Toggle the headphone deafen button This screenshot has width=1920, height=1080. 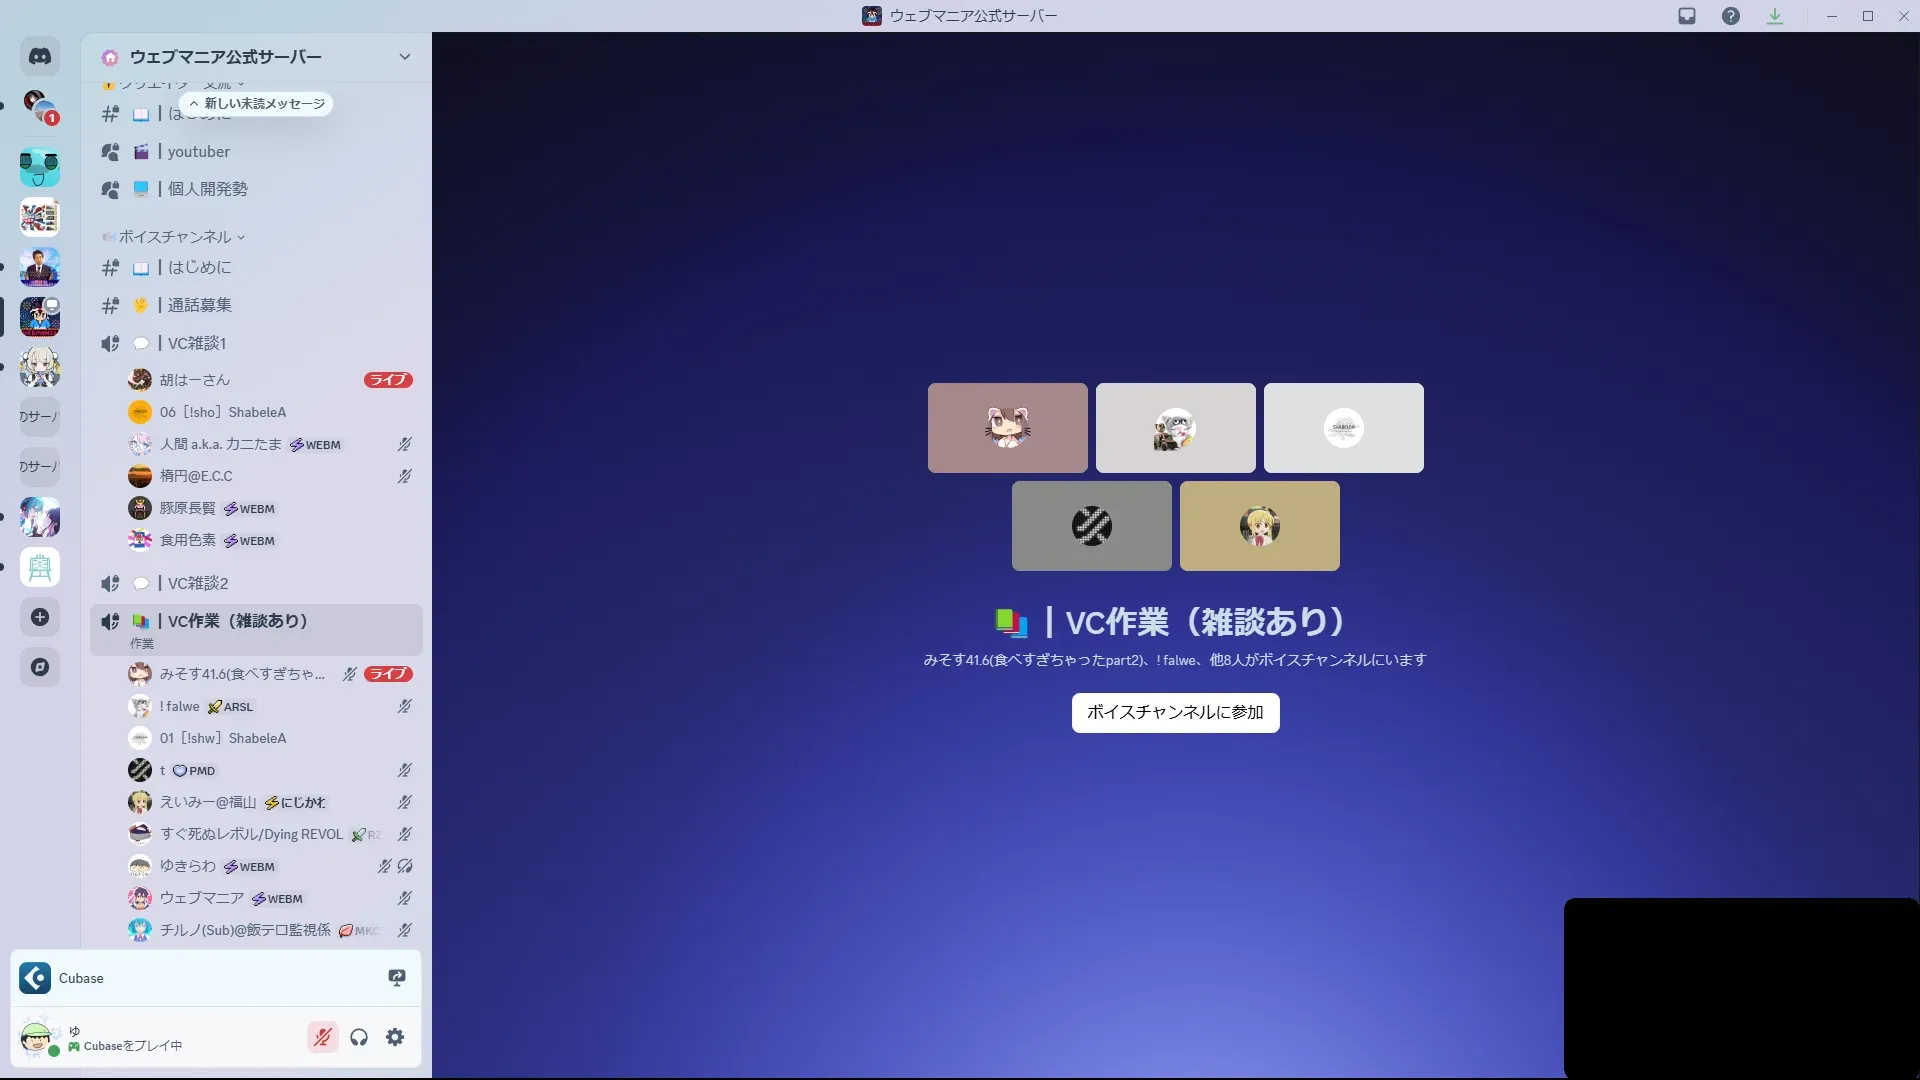pyautogui.click(x=359, y=1037)
